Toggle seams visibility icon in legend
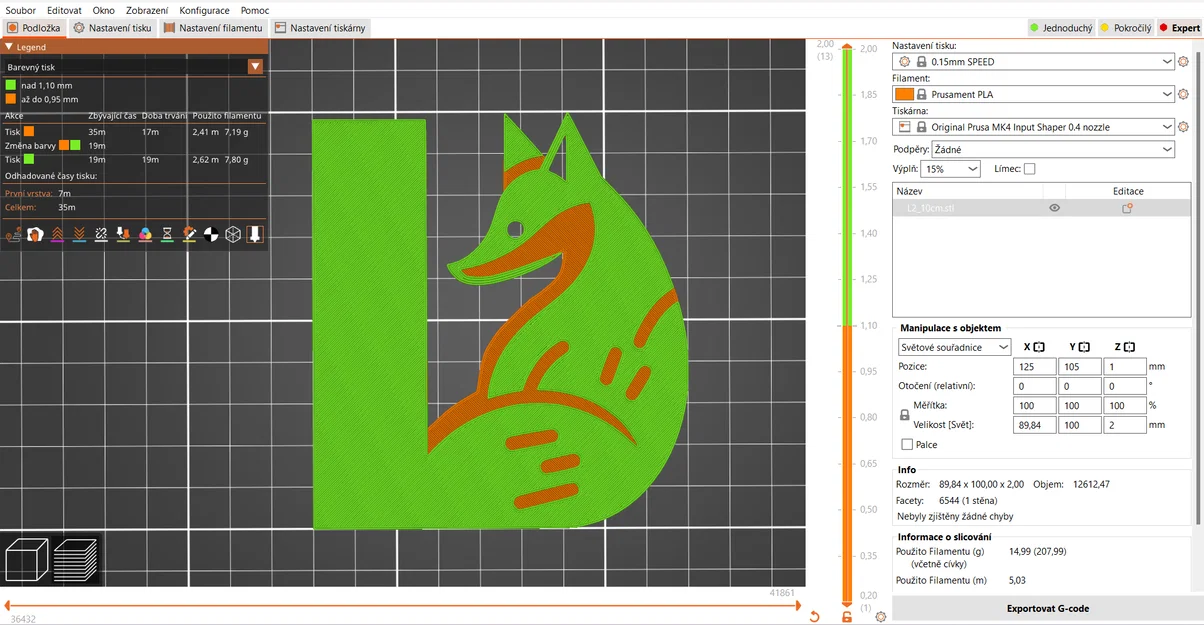The width and height of the screenshot is (1204, 625). click(x=101, y=234)
